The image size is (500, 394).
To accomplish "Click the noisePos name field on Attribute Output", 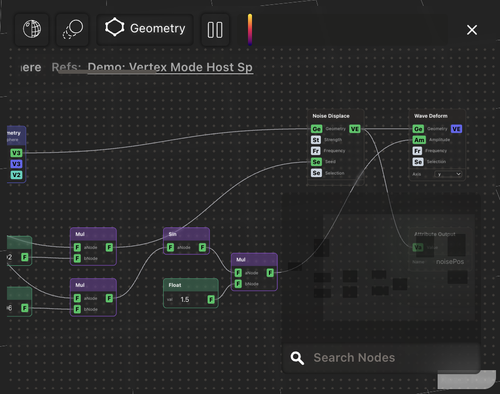I will click(450, 262).
